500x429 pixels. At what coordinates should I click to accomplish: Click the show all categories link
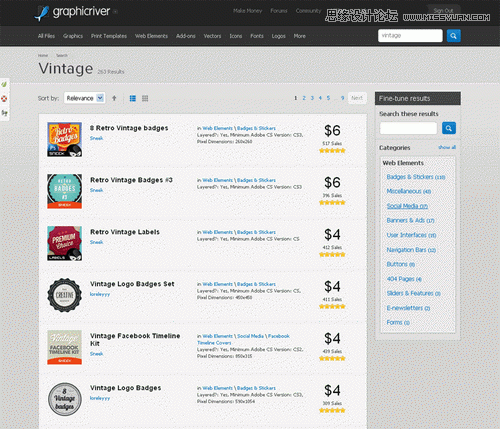447,147
